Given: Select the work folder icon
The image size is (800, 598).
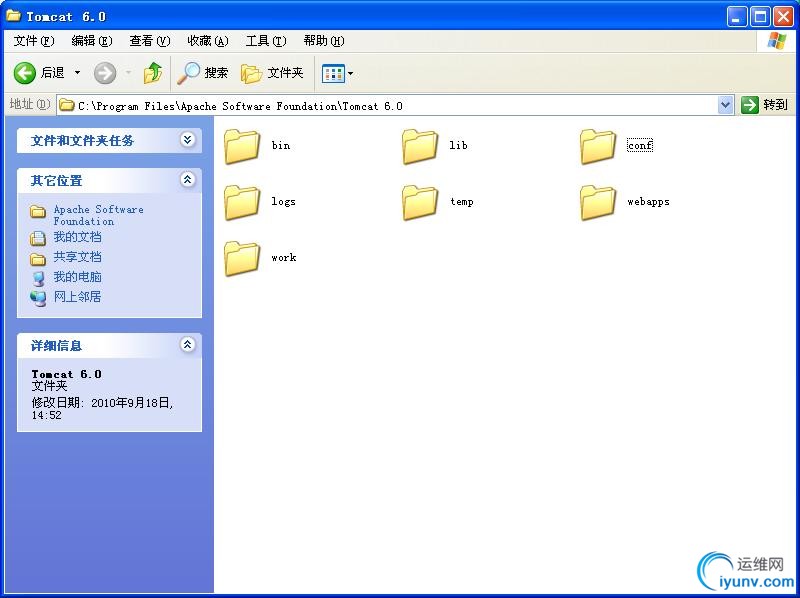Looking at the screenshot, I should coord(242,258).
